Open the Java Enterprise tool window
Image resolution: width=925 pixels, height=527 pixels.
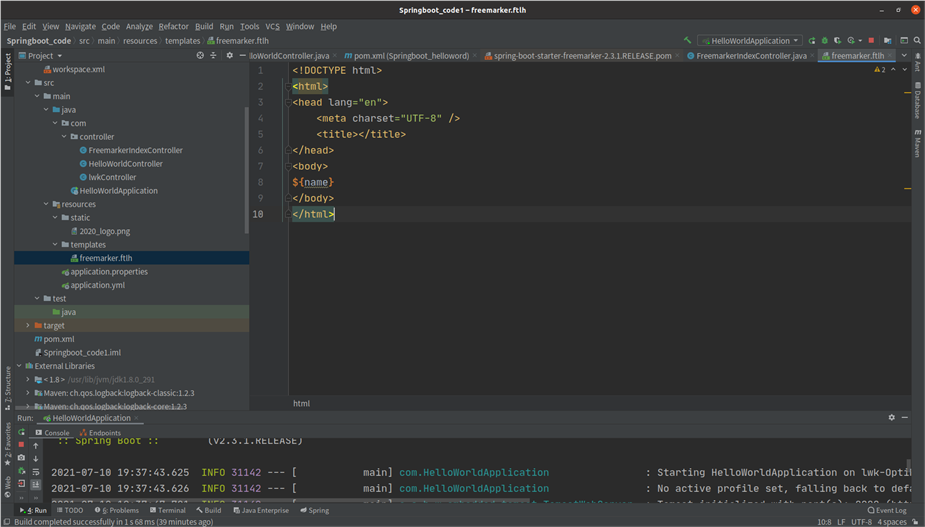tap(261, 510)
